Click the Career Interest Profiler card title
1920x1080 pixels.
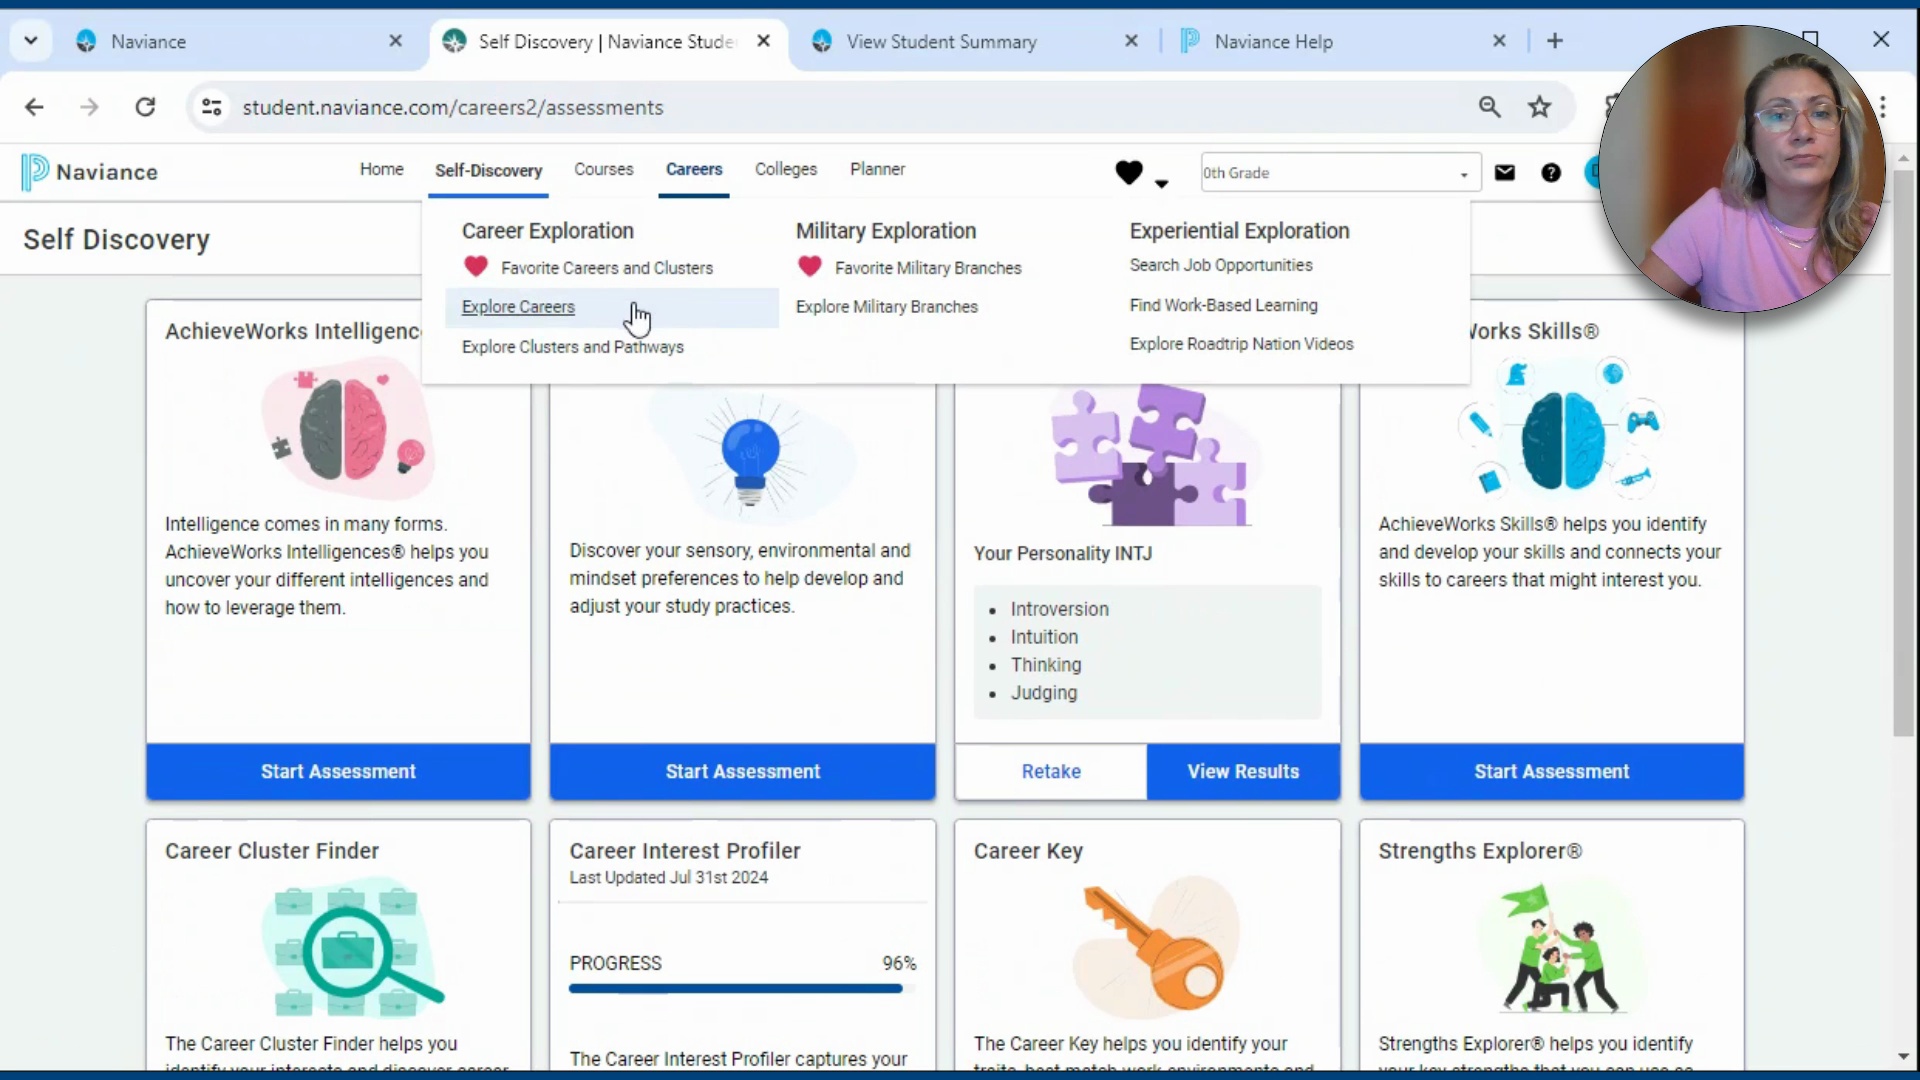(685, 851)
